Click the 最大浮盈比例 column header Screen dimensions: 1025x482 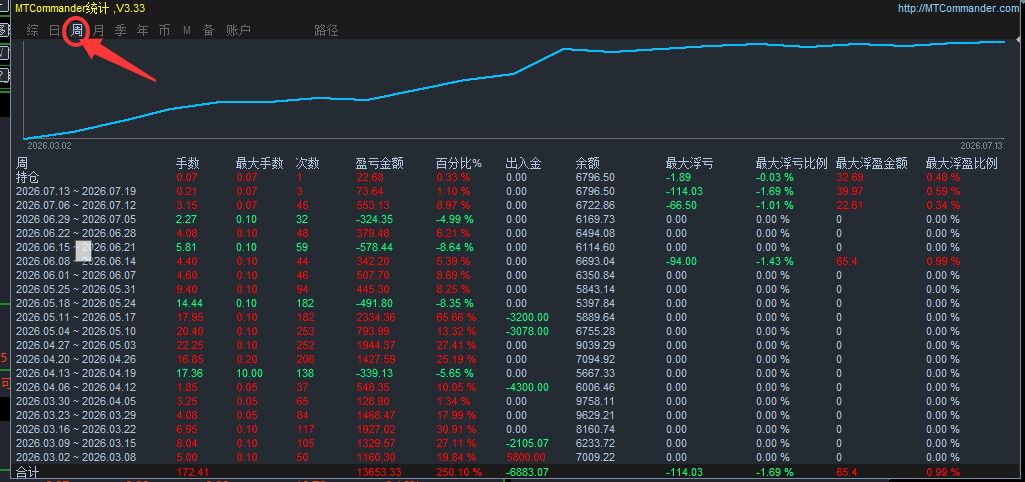tap(962, 164)
